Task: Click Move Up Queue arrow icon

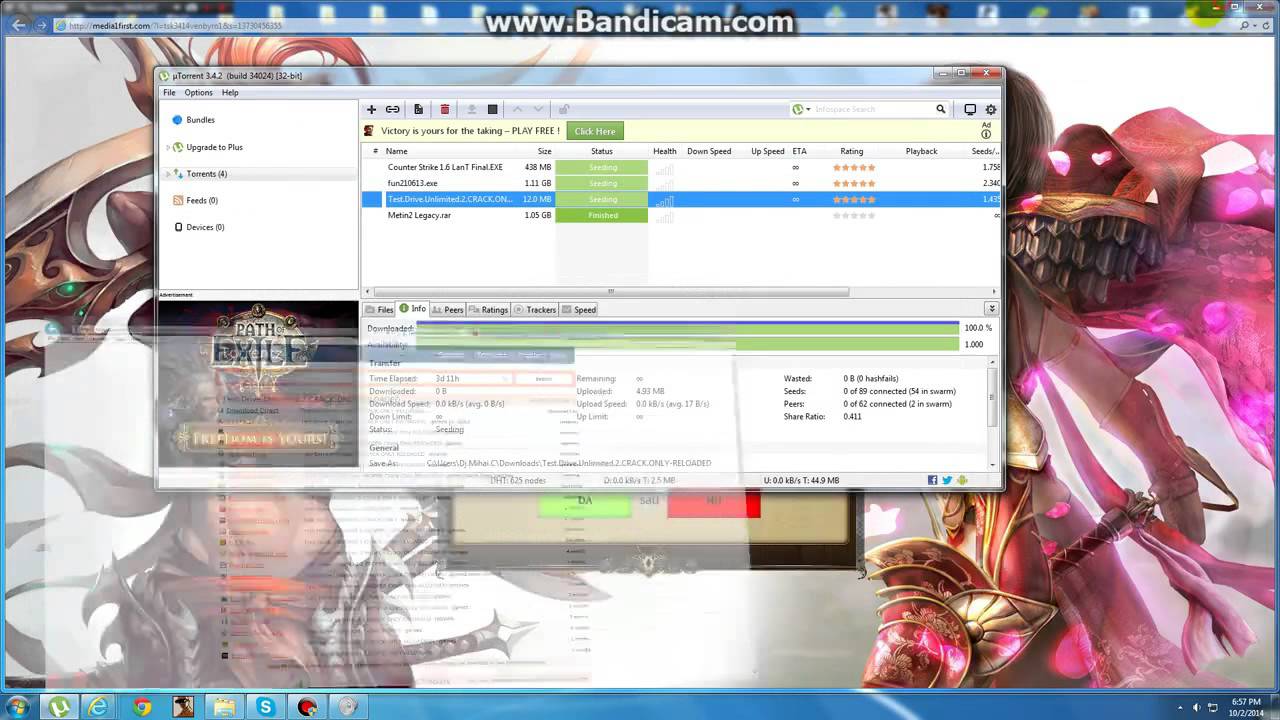Action: tap(517, 109)
